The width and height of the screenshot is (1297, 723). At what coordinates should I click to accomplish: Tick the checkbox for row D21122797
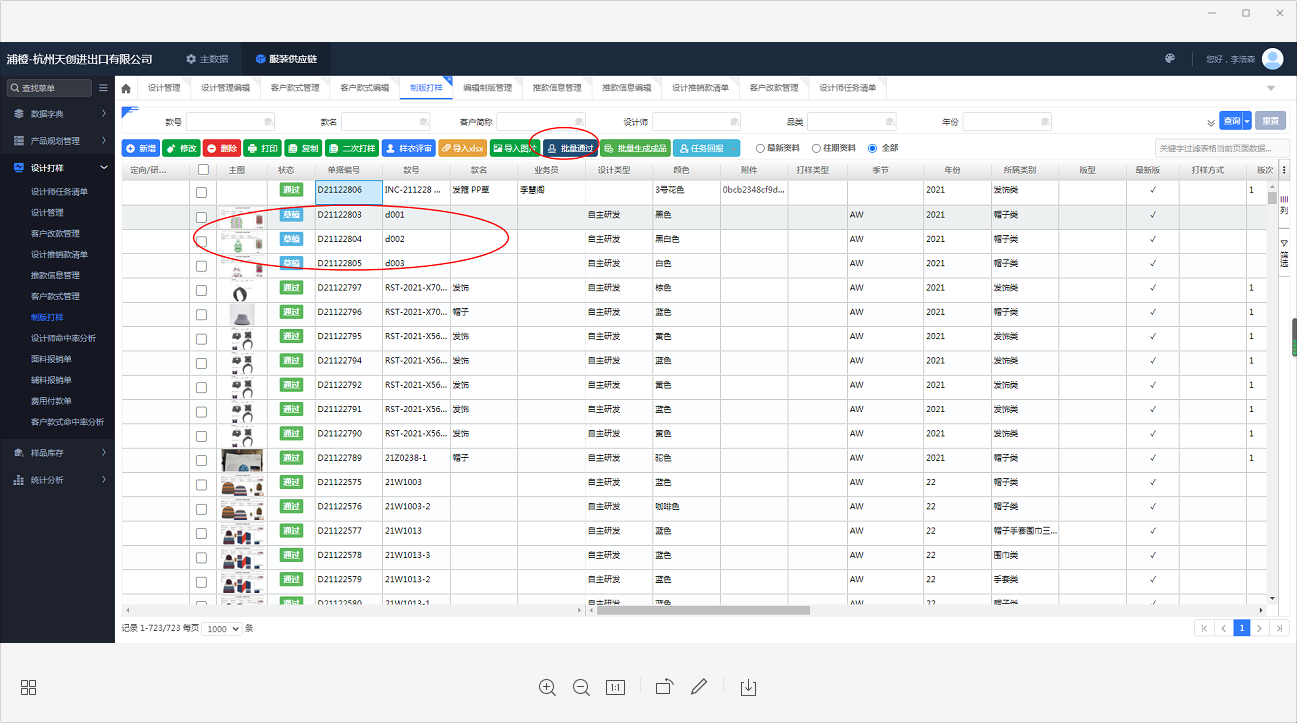(x=202, y=290)
